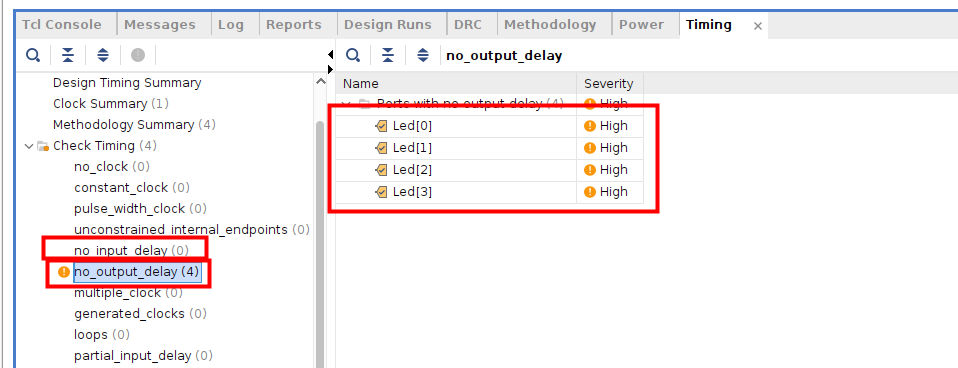Open the Messages tab
The image size is (958, 368).
point(160,25)
